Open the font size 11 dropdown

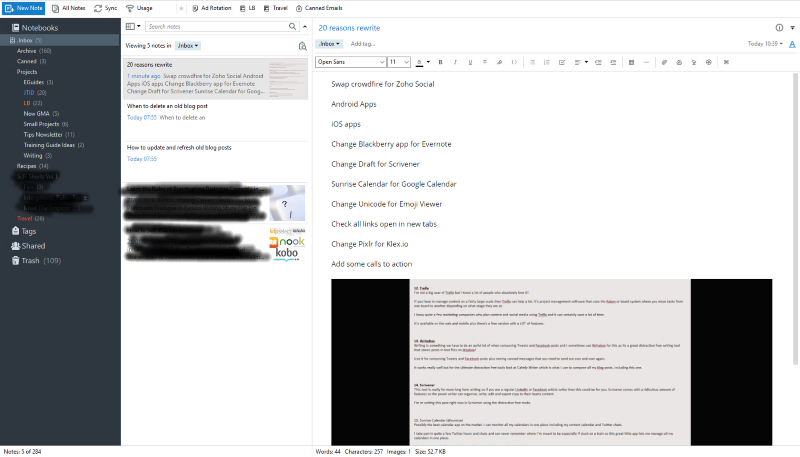(399, 62)
